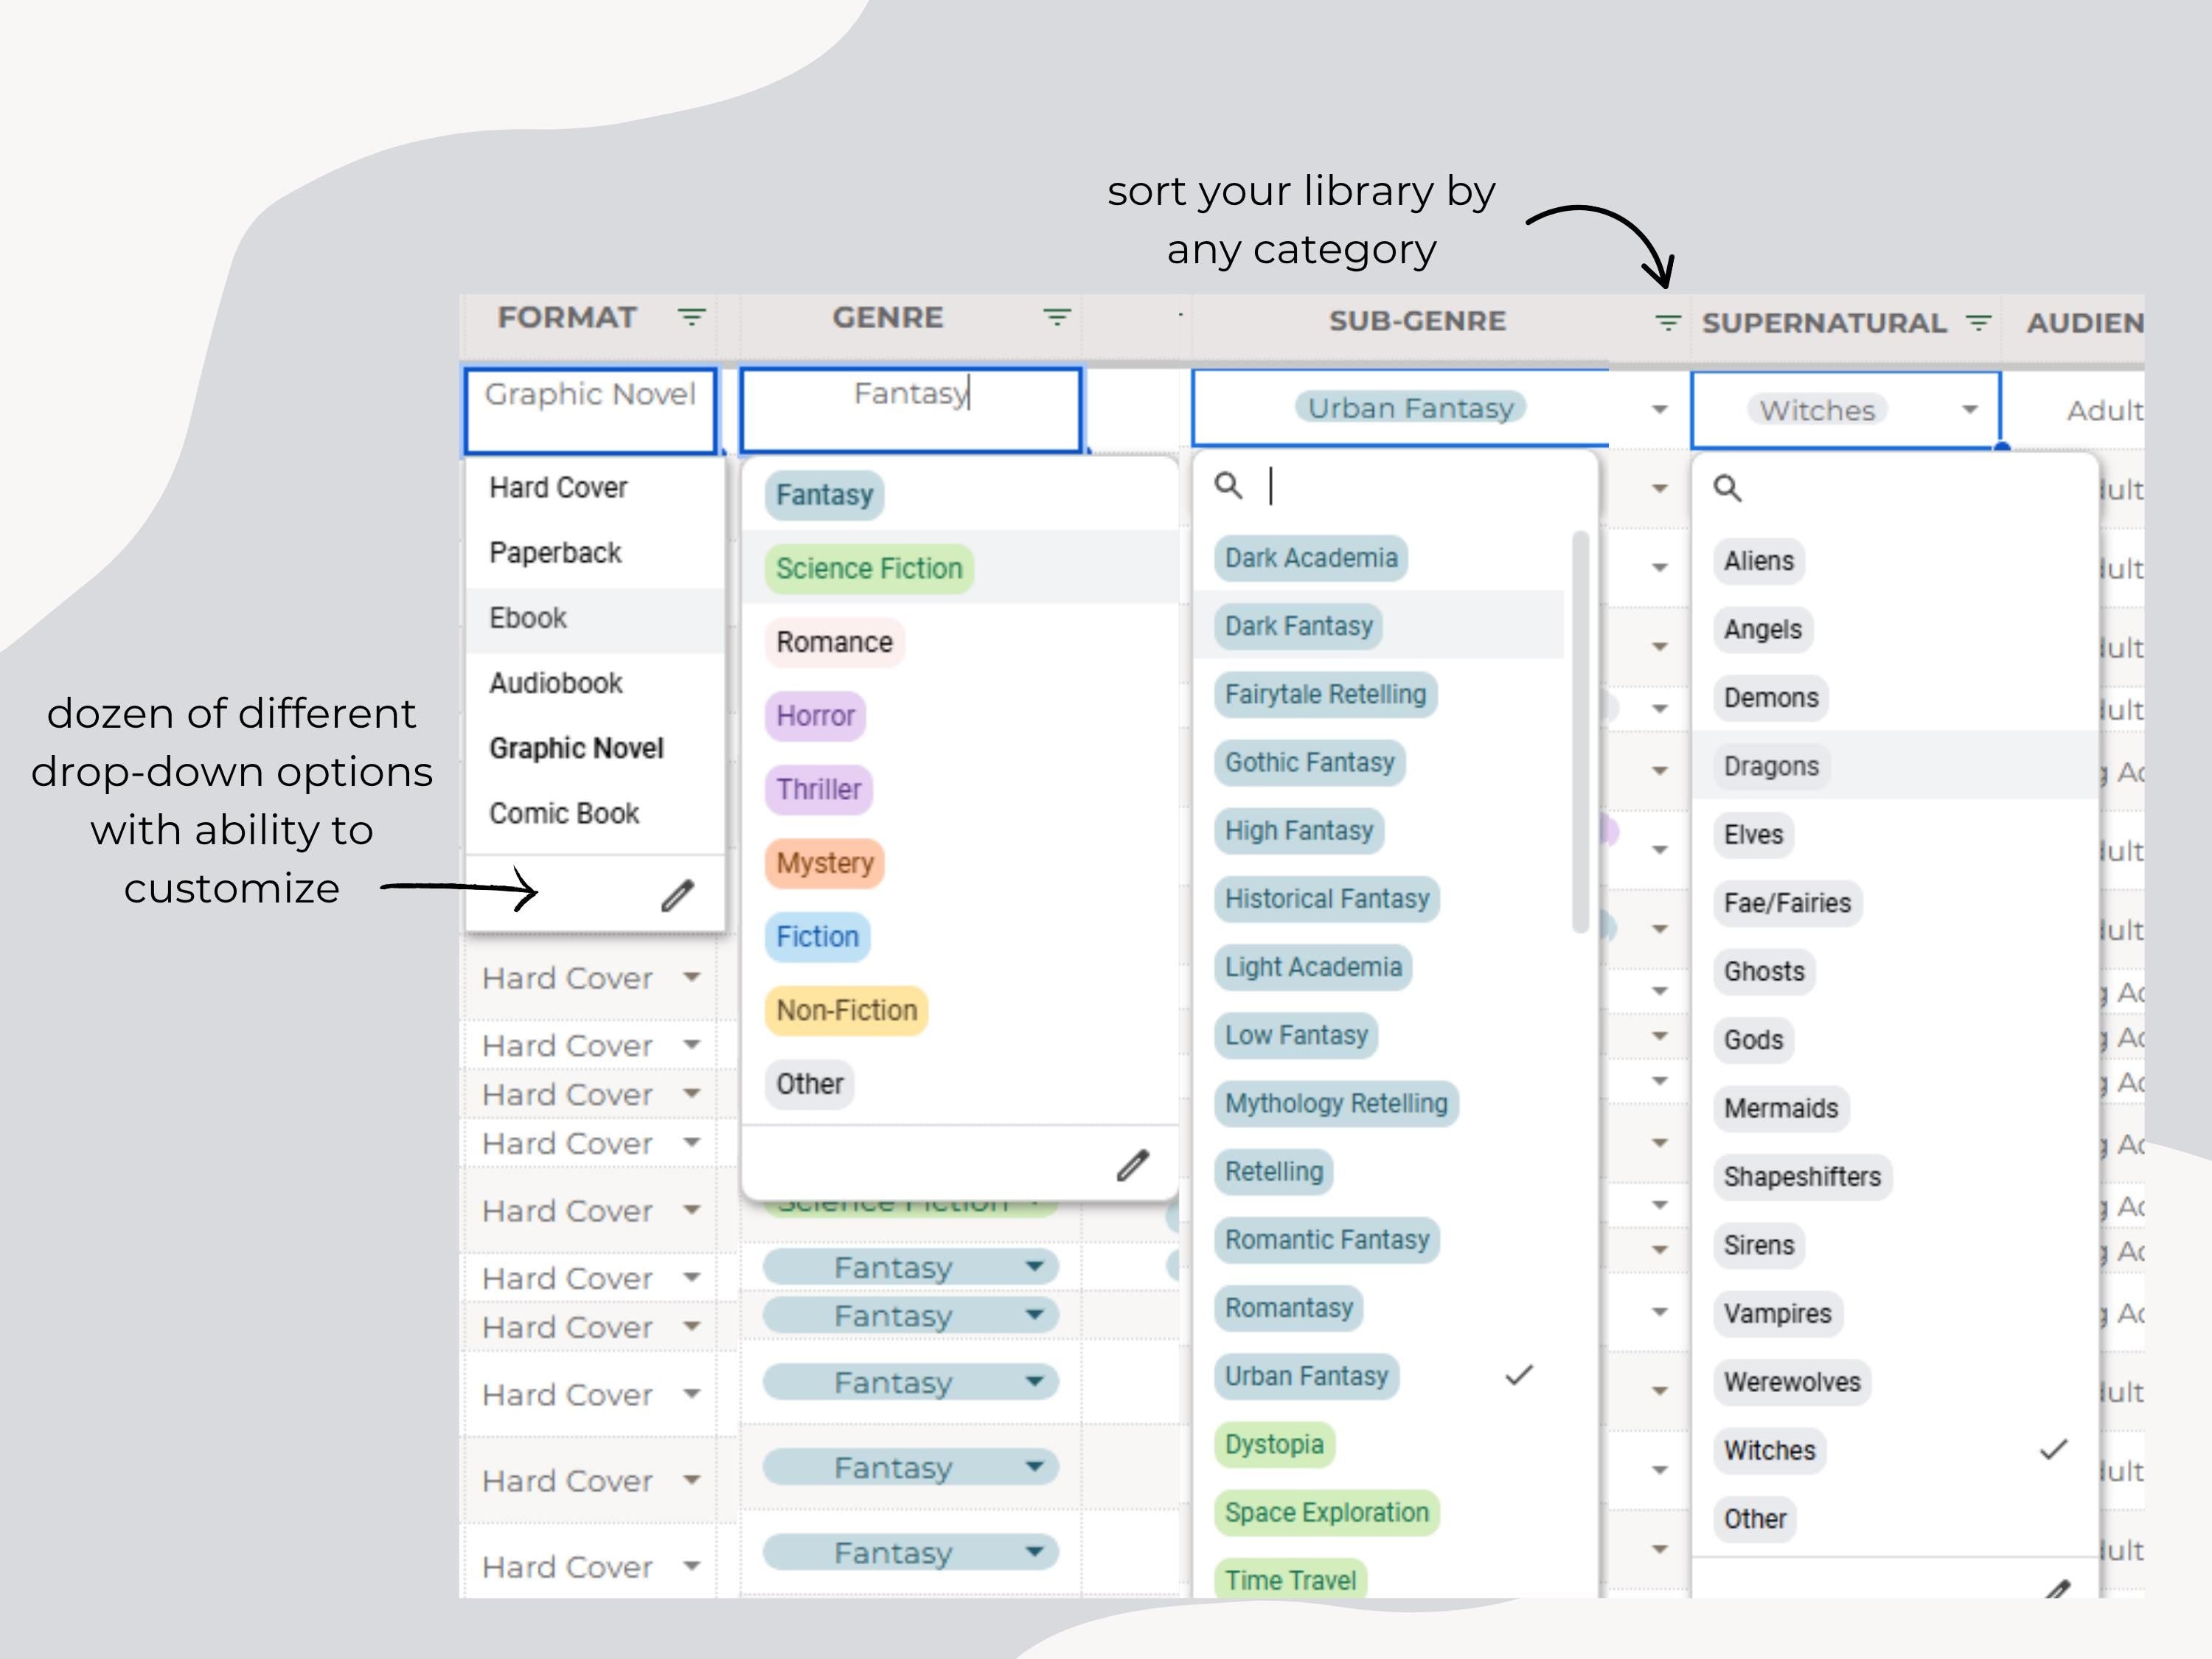Viewport: 2212px width, 1659px height.
Task: Click the SUPERNATURAL column filter icon
Action: click(1978, 322)
